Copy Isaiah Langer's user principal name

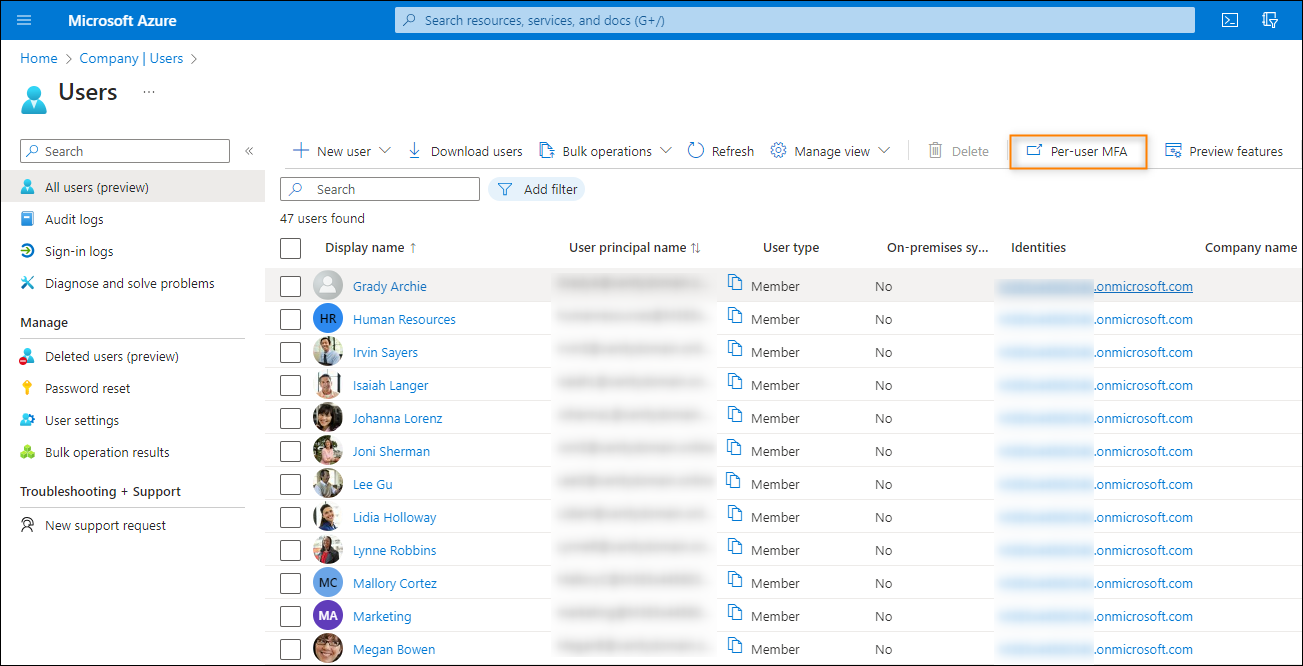735,382
